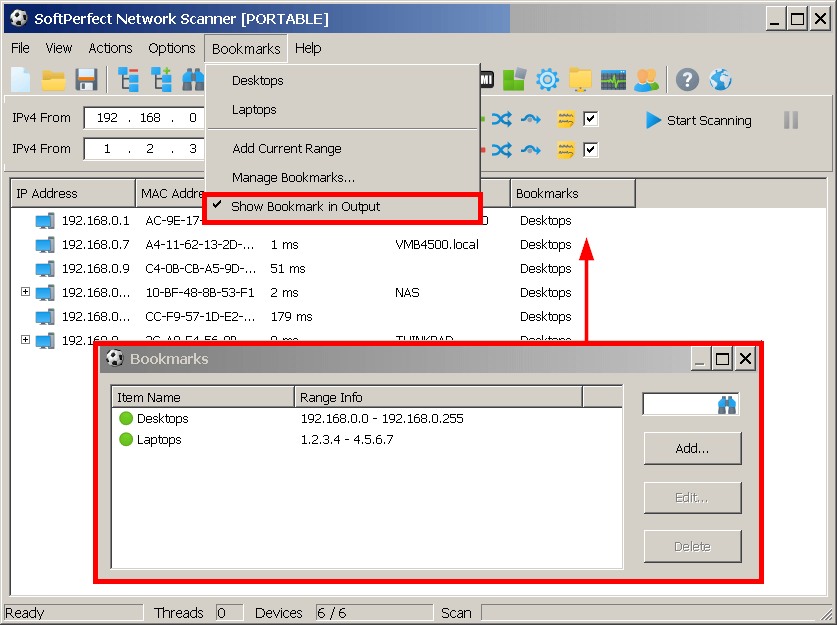Image resolution: width=837 pixels, height=625 pixels.
Task: Click the users accounts icon
Action: [646, 80]
